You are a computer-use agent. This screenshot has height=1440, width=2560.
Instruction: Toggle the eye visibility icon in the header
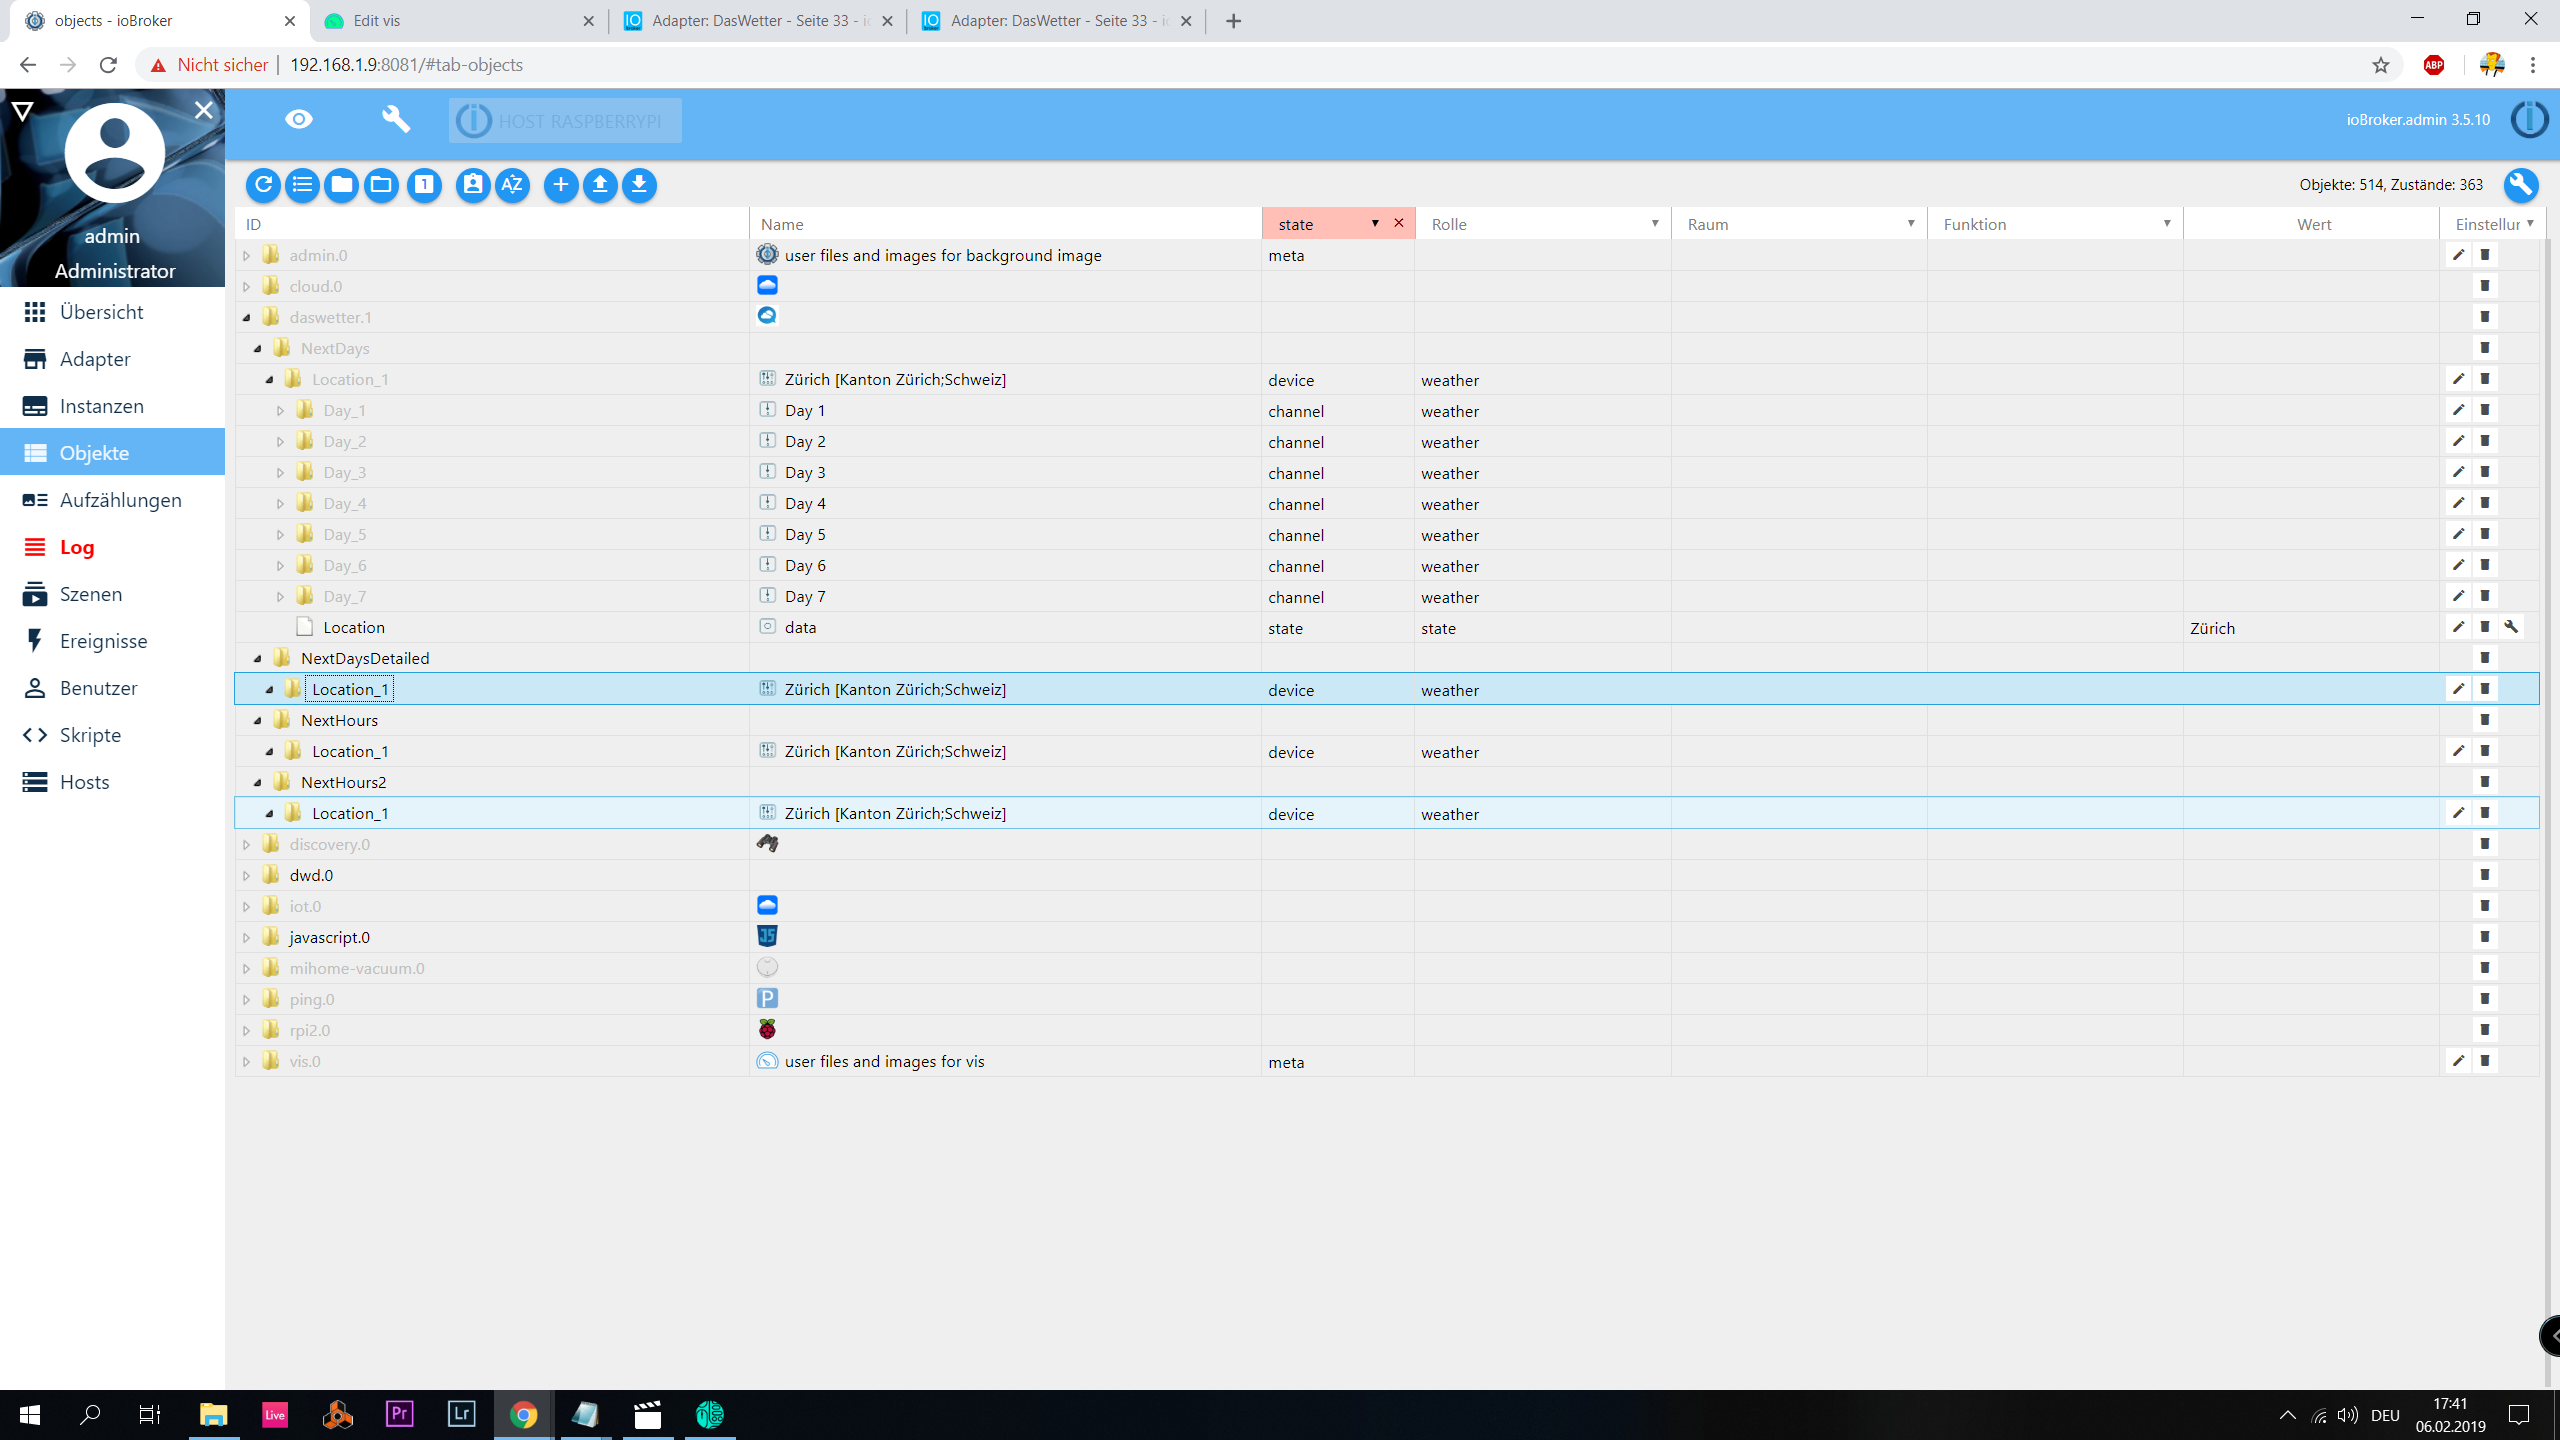[x=298, y=120]
